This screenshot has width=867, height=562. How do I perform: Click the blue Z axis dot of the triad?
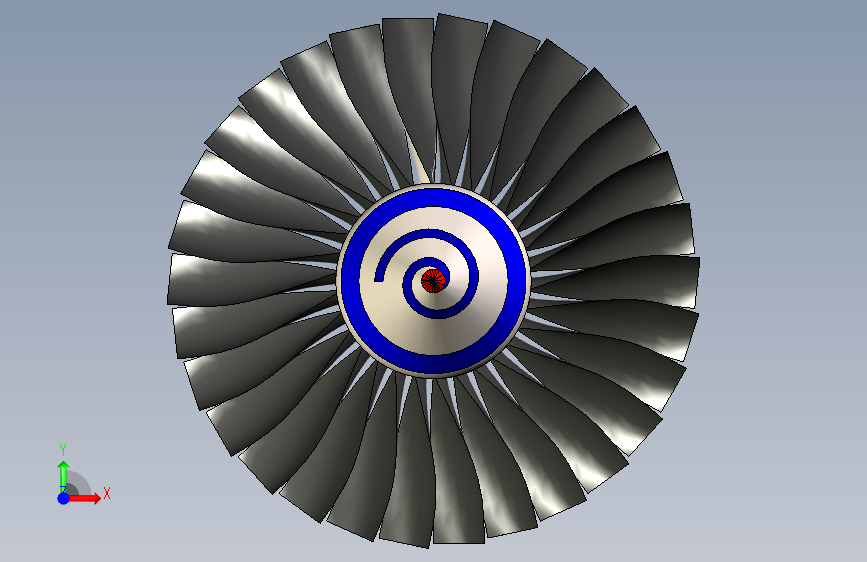(x=64, y=498)
